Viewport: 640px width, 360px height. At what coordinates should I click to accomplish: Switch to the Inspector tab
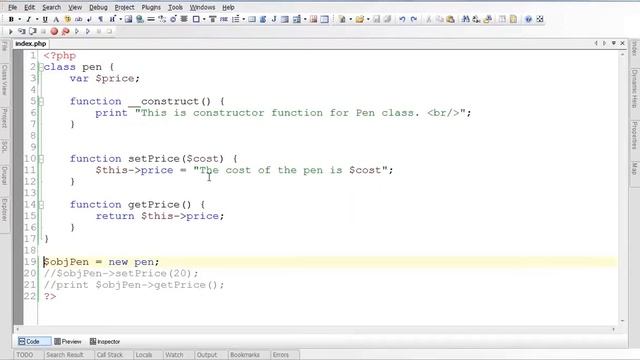[x=105, y=341]
